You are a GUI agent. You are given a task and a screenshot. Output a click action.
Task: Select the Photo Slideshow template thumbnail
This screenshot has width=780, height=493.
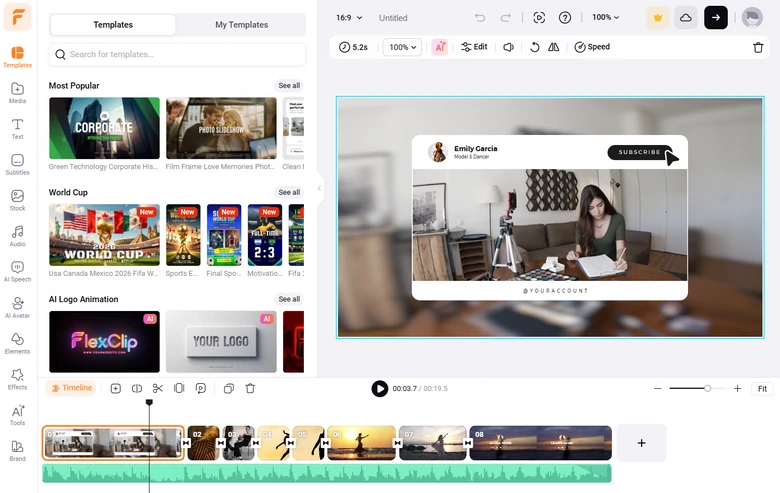click(x=221, y=128)
